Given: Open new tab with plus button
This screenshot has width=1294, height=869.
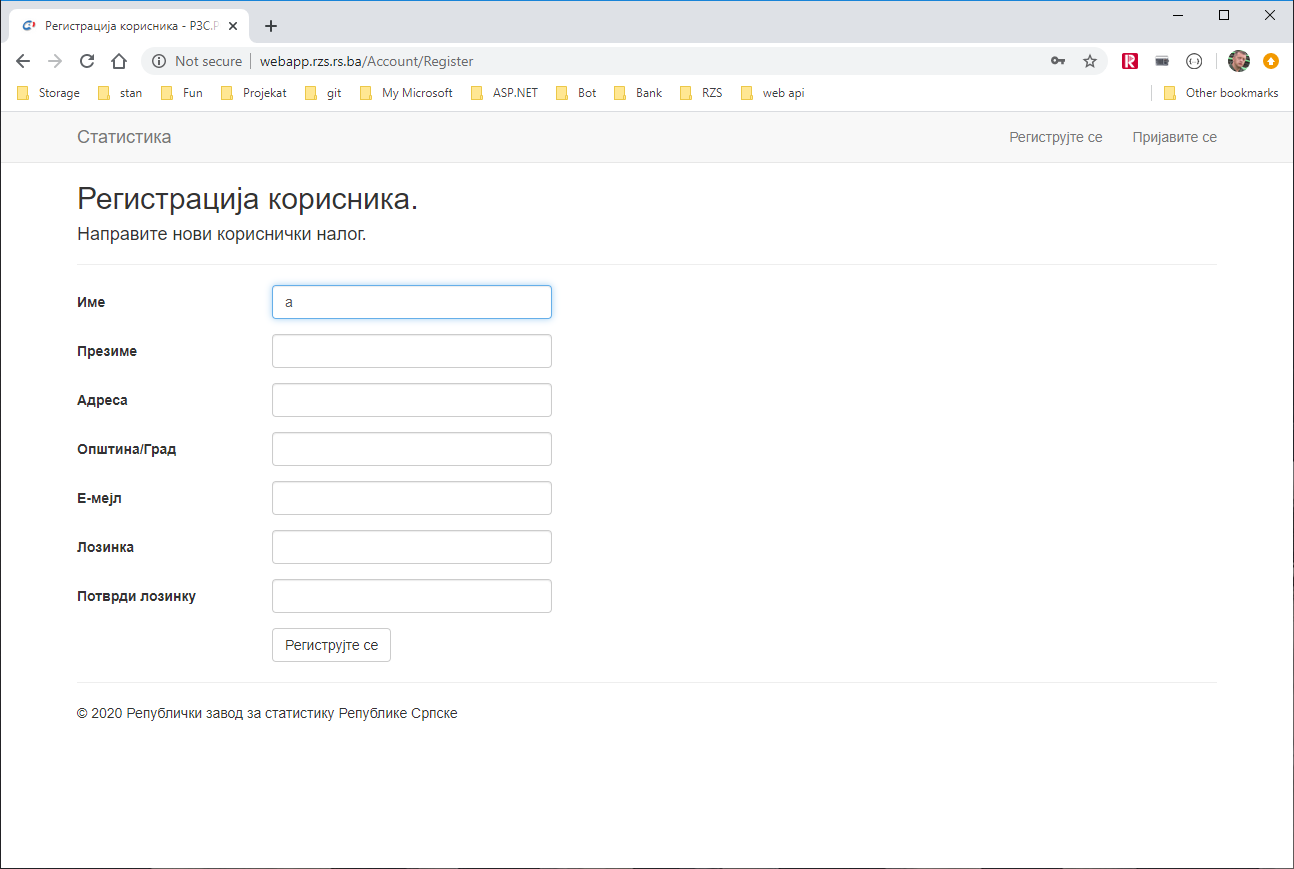Looking at the screenshot, I should pyautogui.click(x=271, y=26).
